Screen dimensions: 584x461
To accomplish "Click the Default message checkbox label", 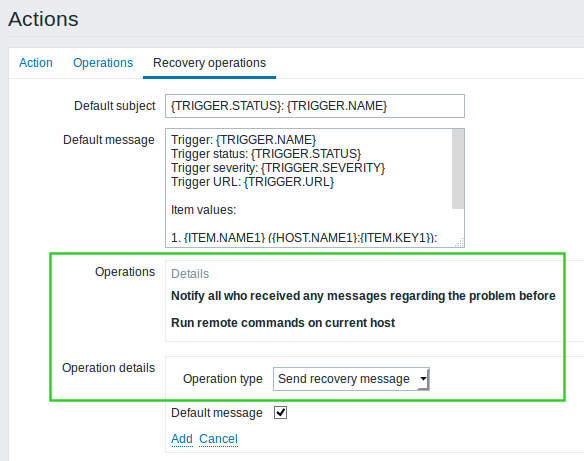I will [216, 413].
